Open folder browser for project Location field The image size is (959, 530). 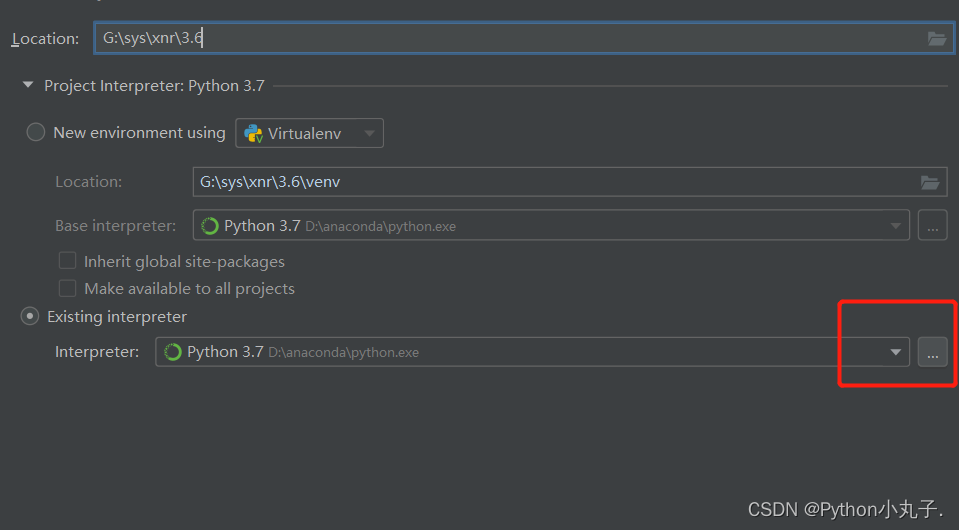(936, 39)
